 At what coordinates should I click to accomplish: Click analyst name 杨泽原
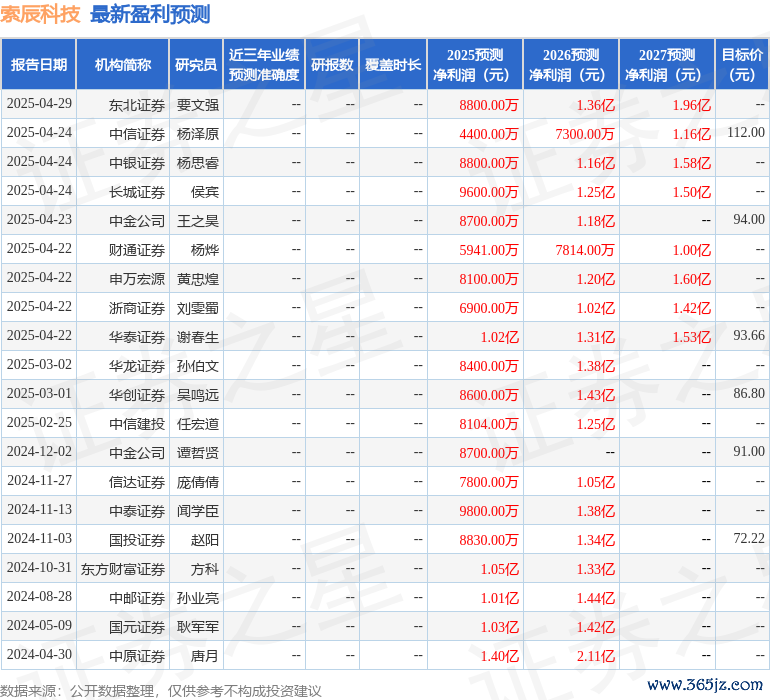pyautogui.click(x=198, y=134)
